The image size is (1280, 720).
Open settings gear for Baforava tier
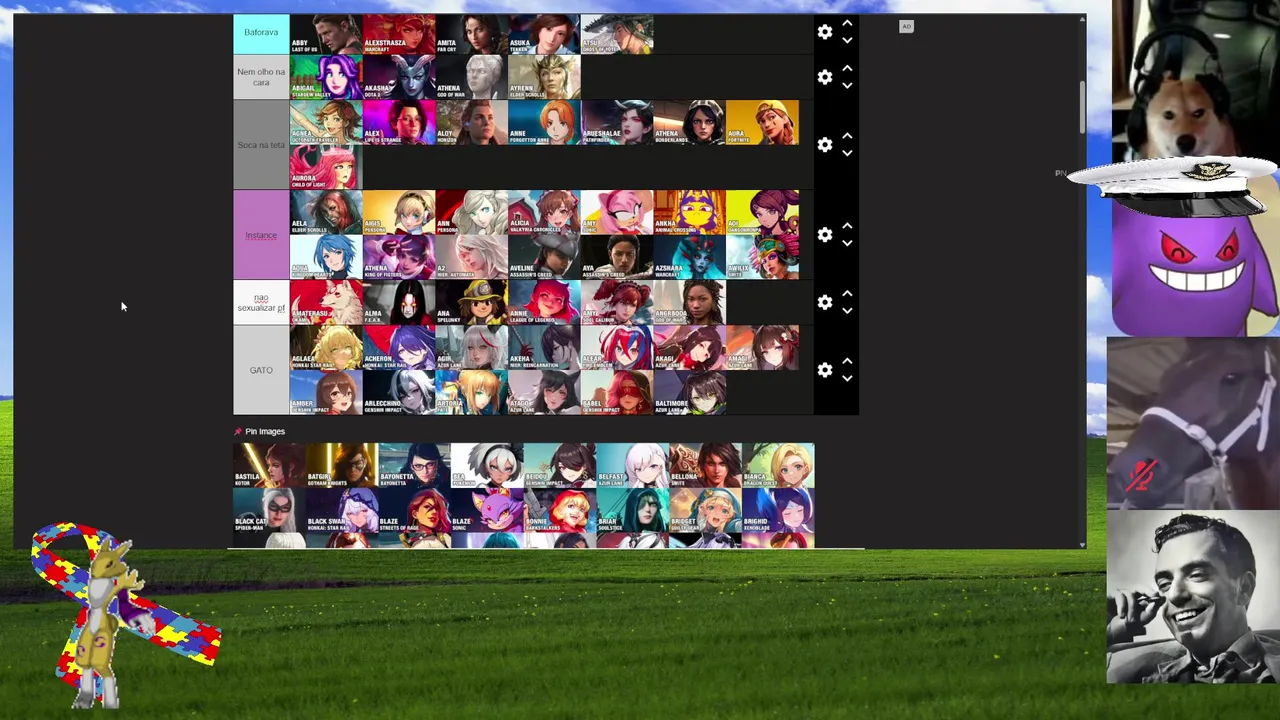(824, 32)
